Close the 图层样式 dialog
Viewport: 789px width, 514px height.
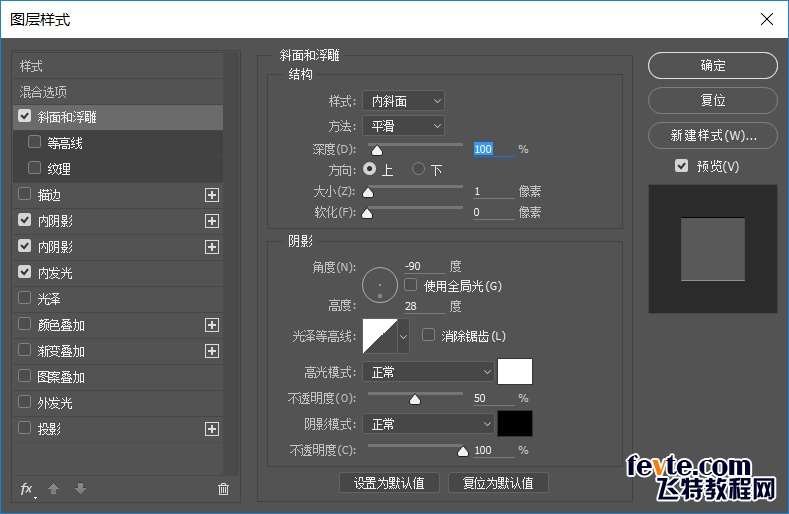767,19
